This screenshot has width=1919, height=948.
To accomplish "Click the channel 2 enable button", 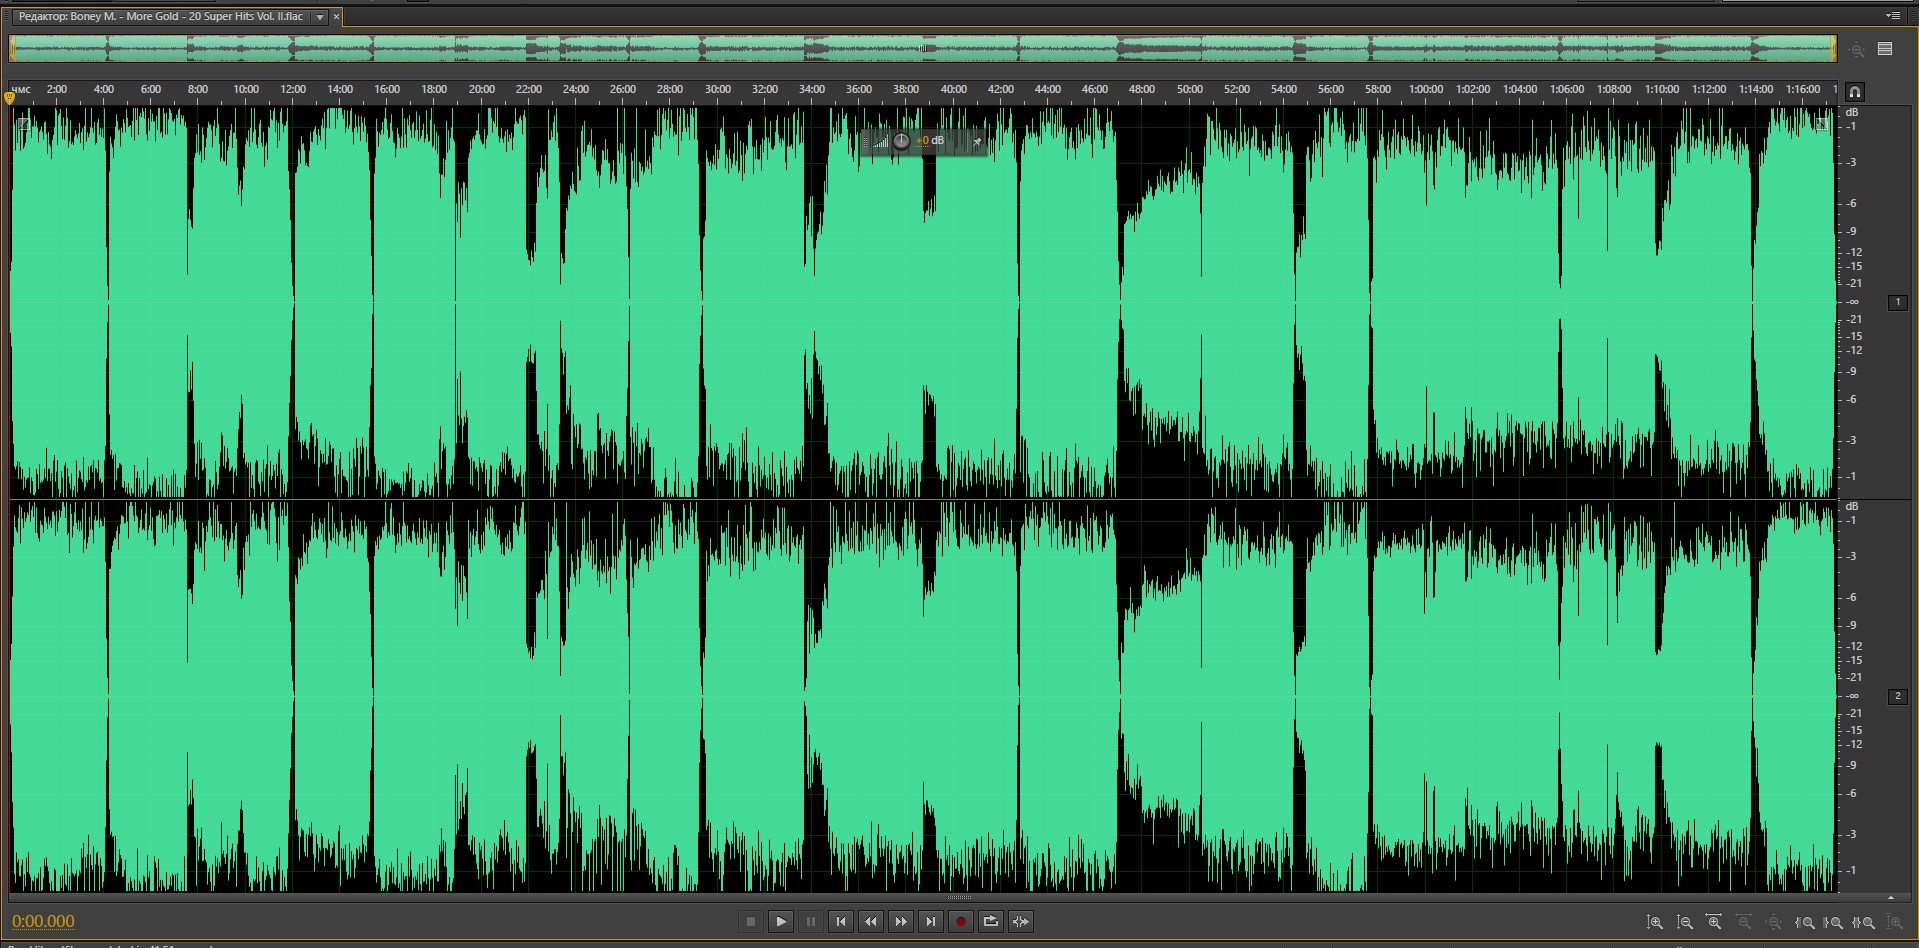I will pyautogui.click(x=1897, y=696).
